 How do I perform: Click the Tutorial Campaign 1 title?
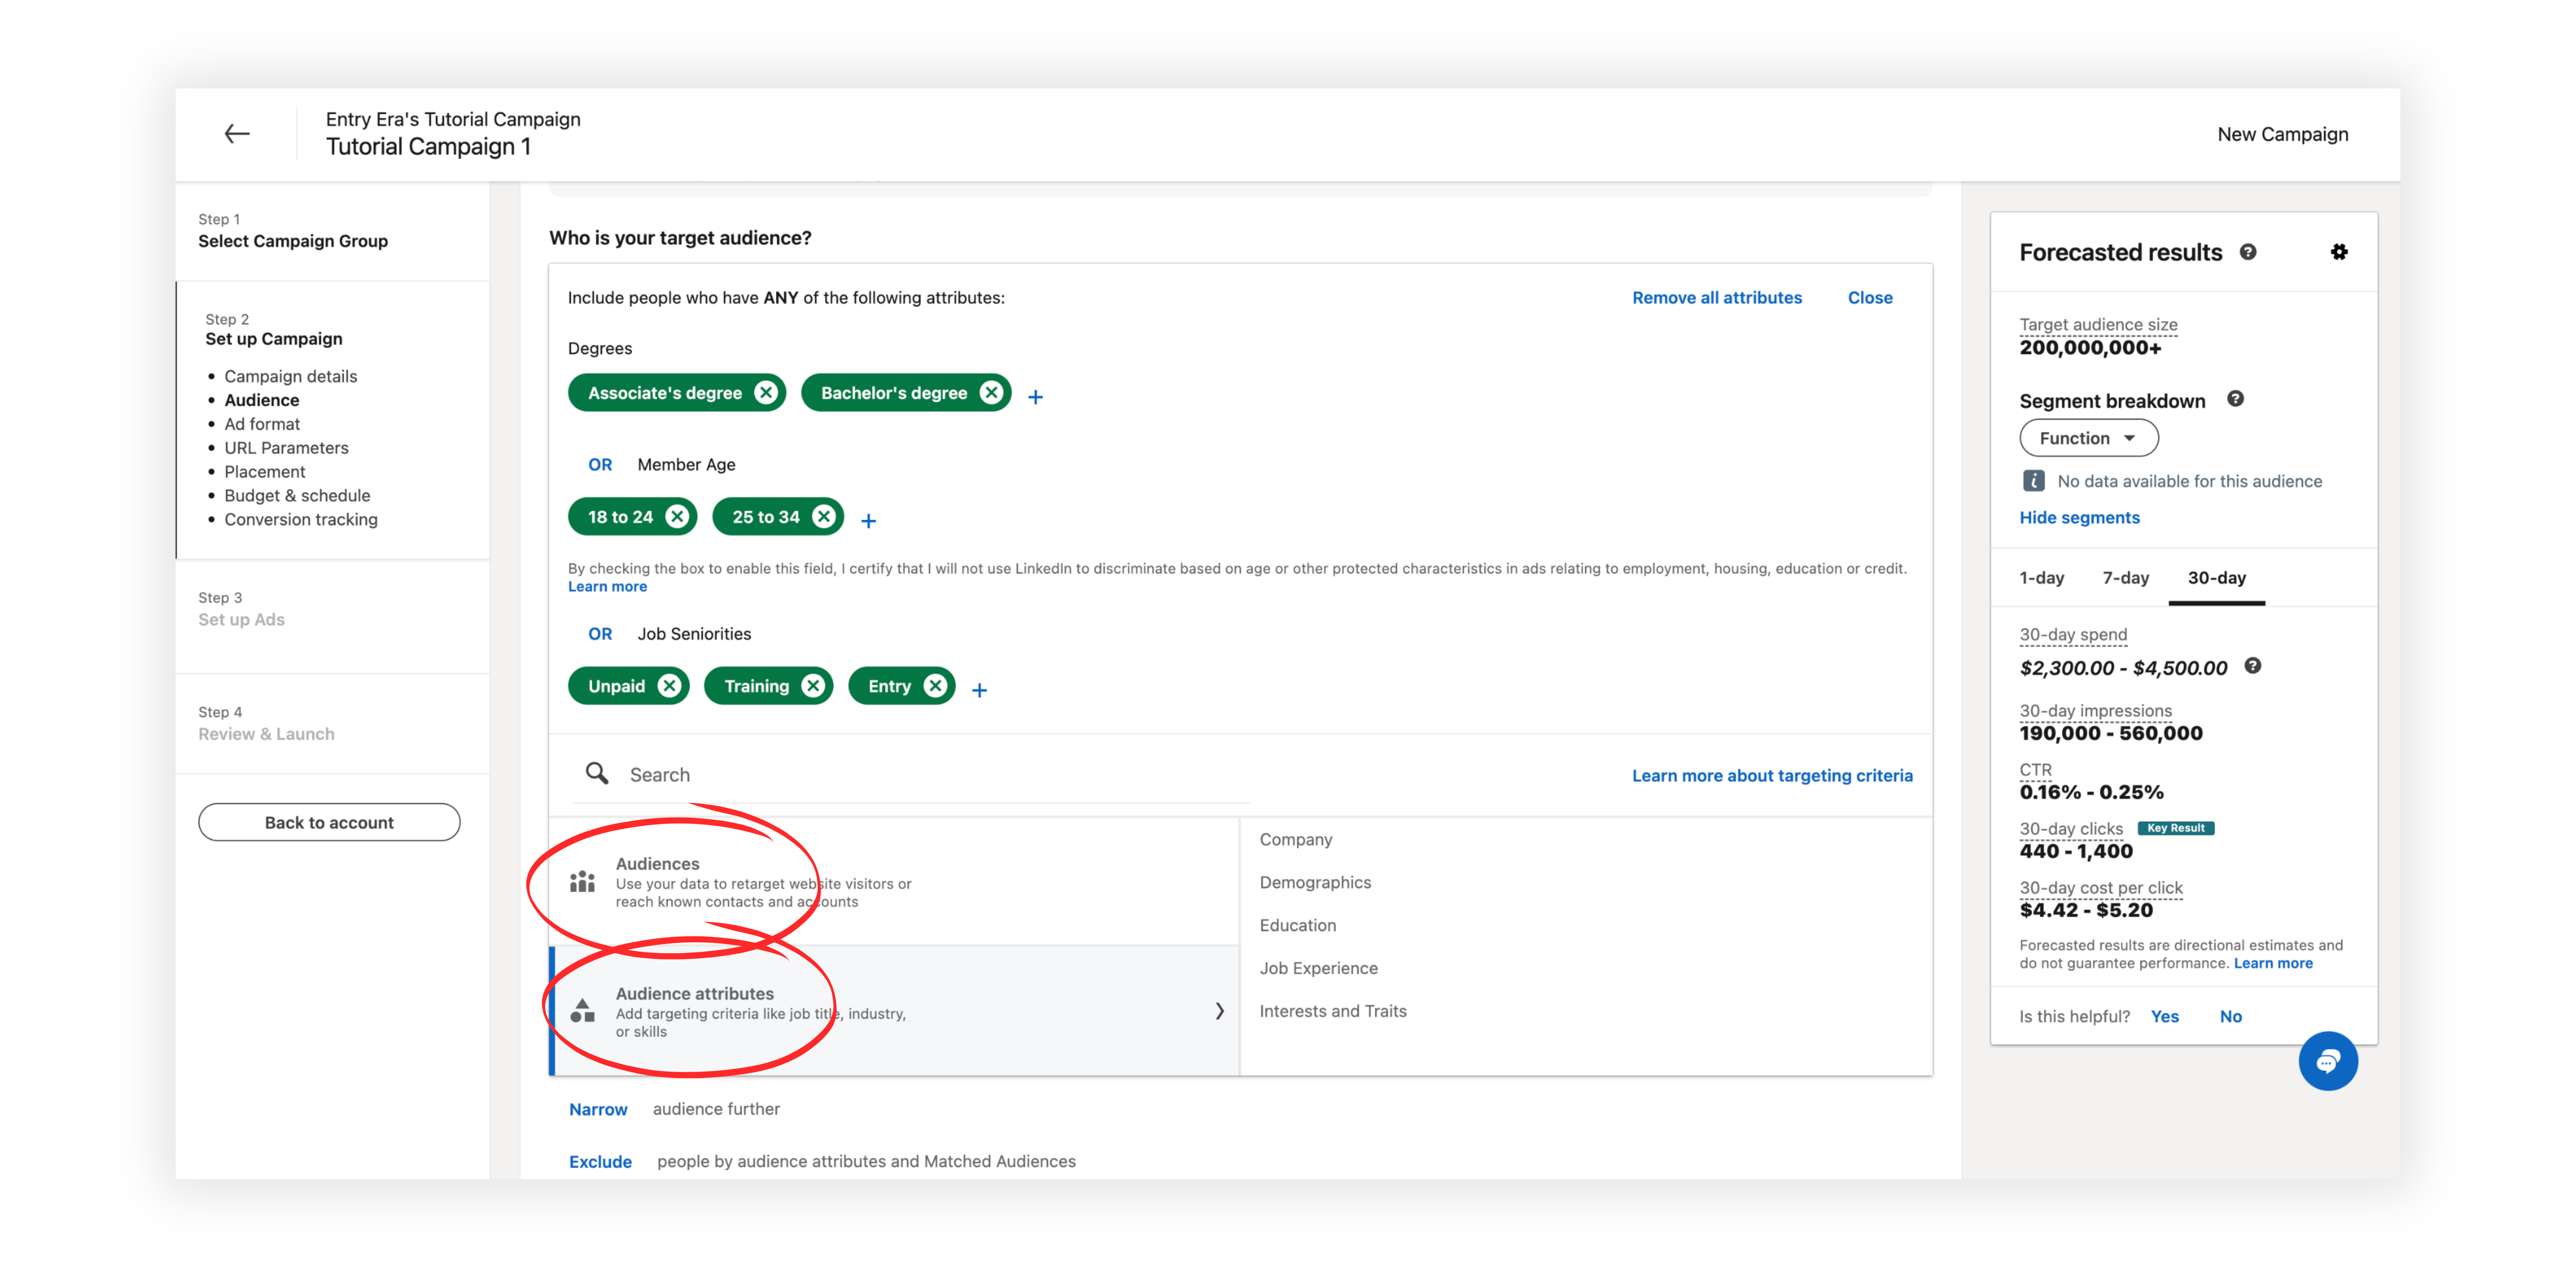(428, 146)
